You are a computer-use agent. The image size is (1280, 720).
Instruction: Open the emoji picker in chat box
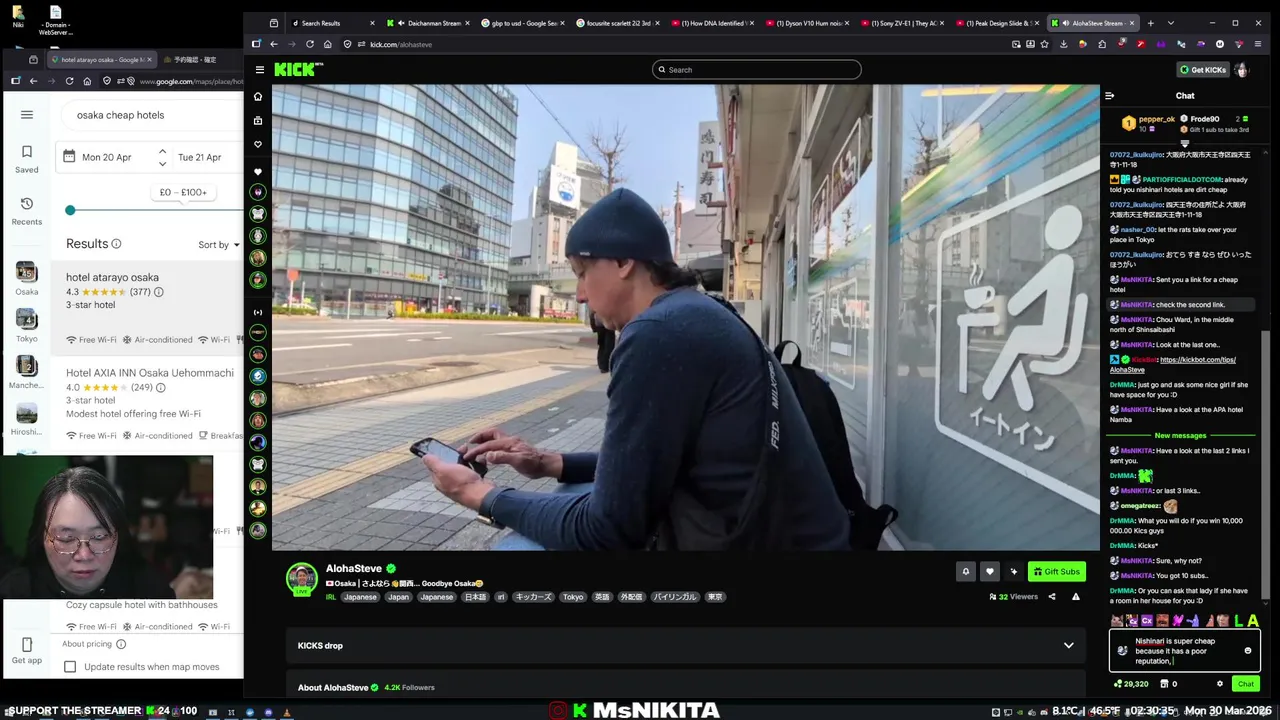click(1247, 650)
